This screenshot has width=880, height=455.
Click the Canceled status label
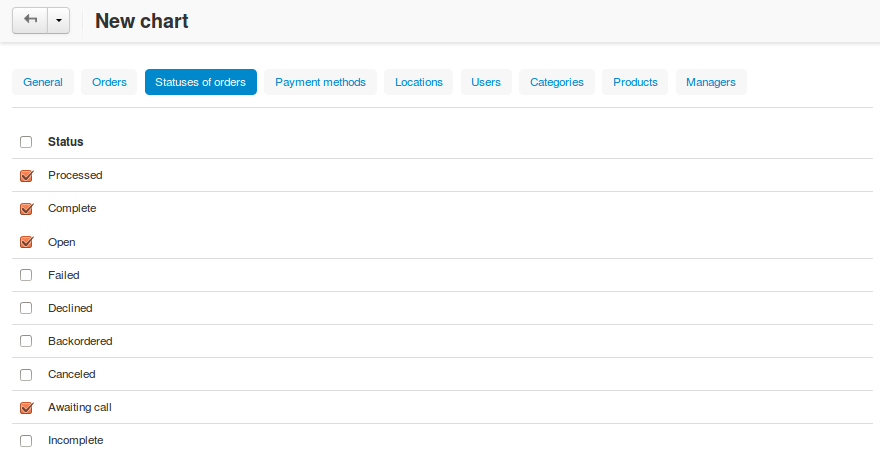click(x=71, y=374)
